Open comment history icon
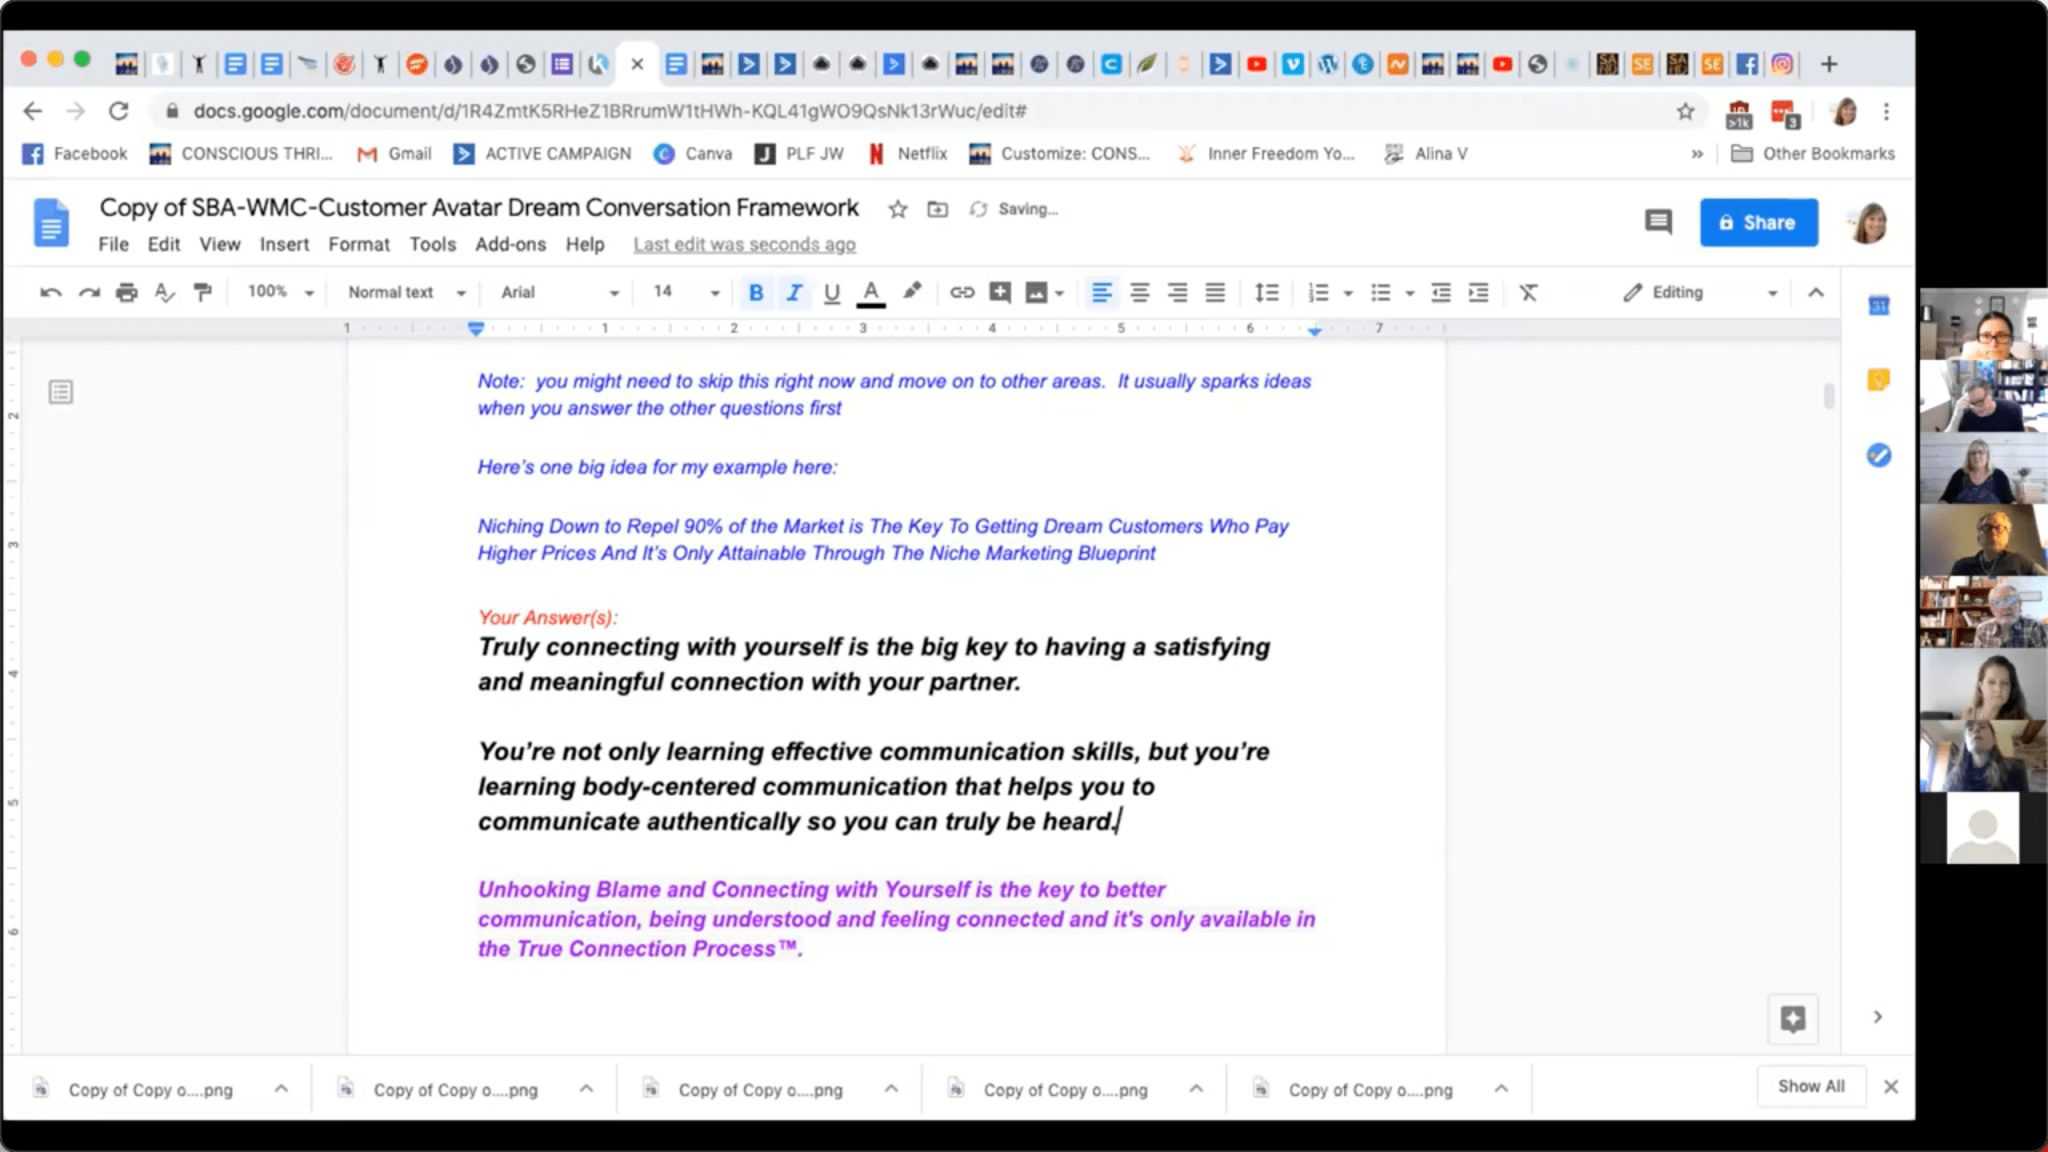 (1658, 222)
